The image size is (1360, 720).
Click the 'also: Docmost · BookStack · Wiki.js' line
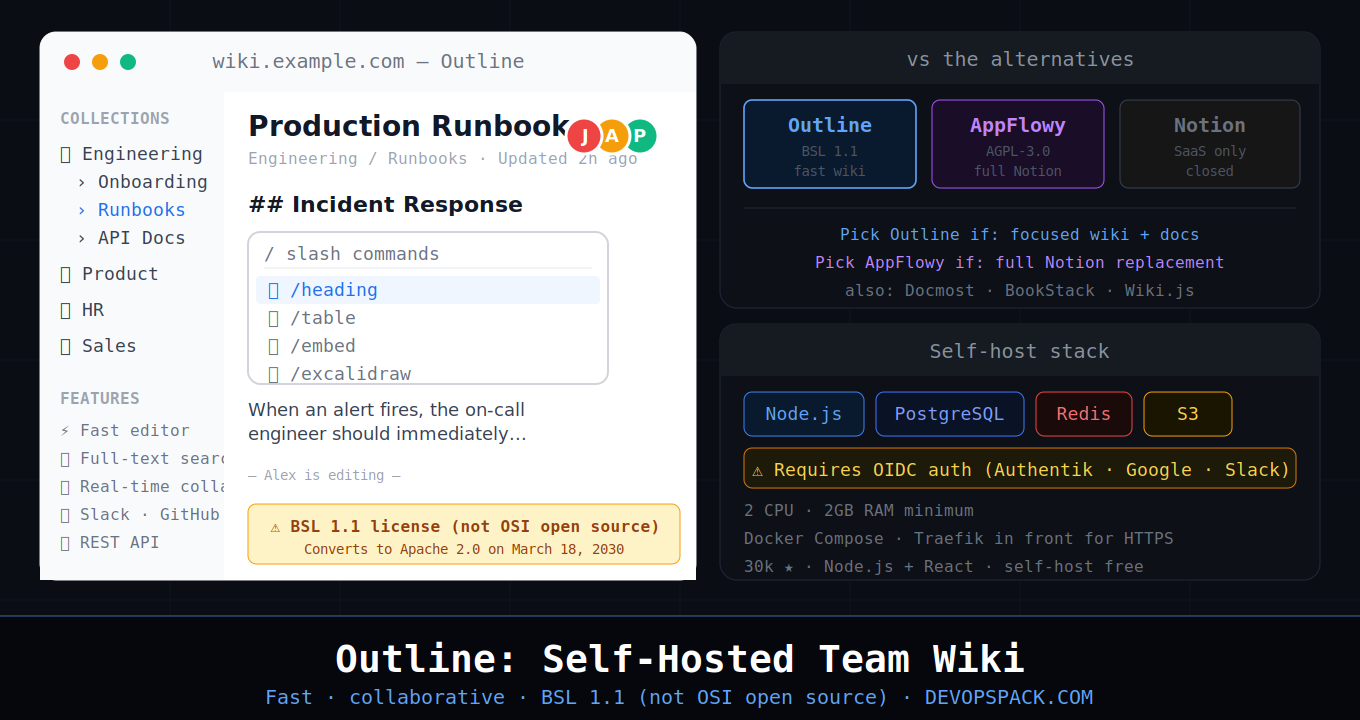tap(1020, 291)
